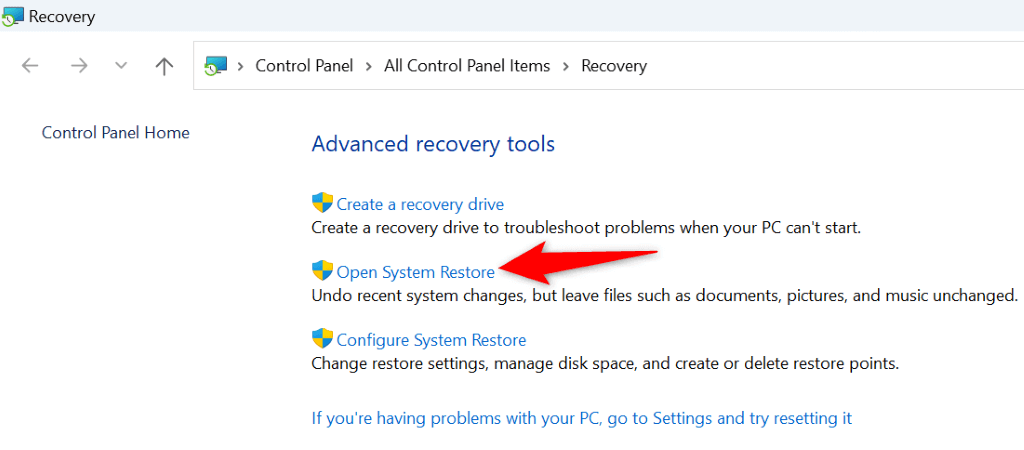Open Control Panel Home link

point(115,132)
